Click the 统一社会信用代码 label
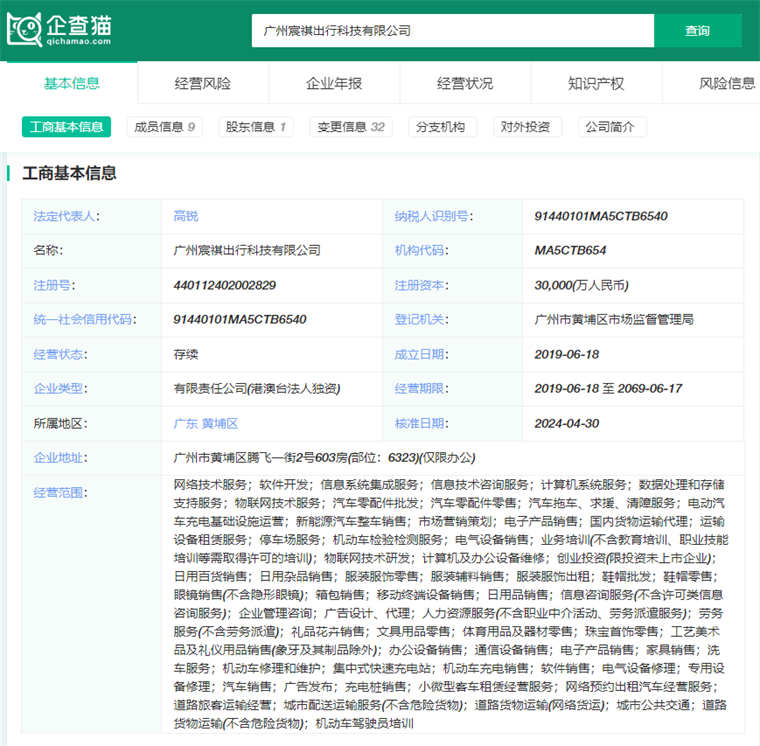Screen dimensions: 760x746 point(85,319)
